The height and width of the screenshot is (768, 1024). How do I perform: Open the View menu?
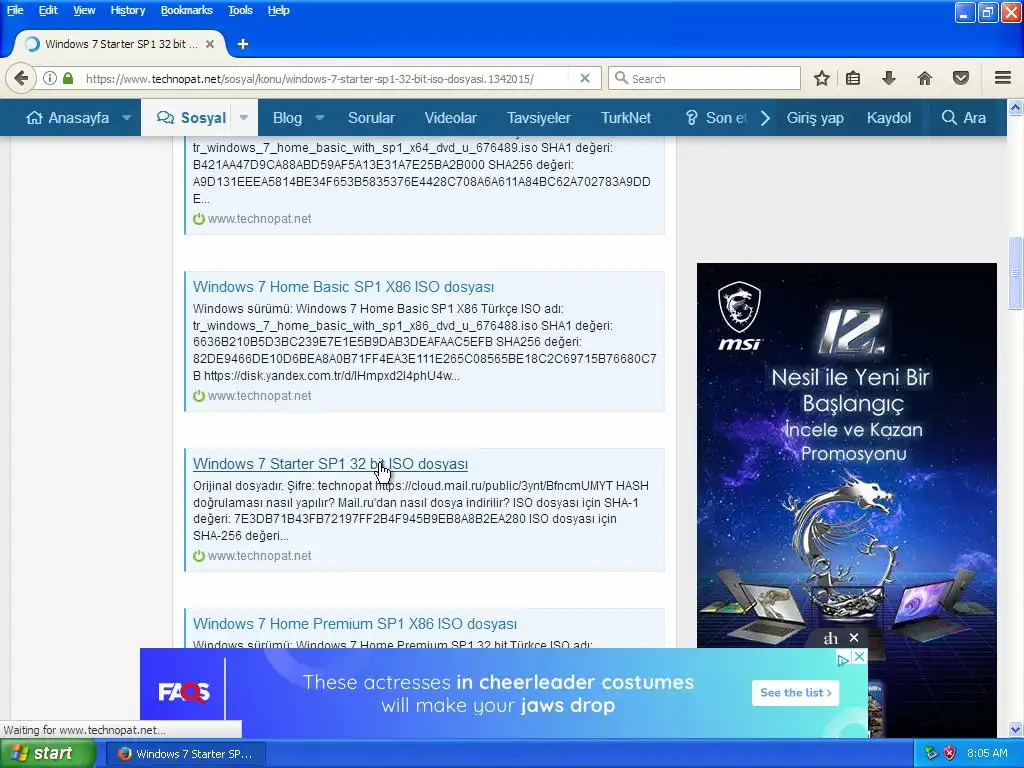[84, 10]
